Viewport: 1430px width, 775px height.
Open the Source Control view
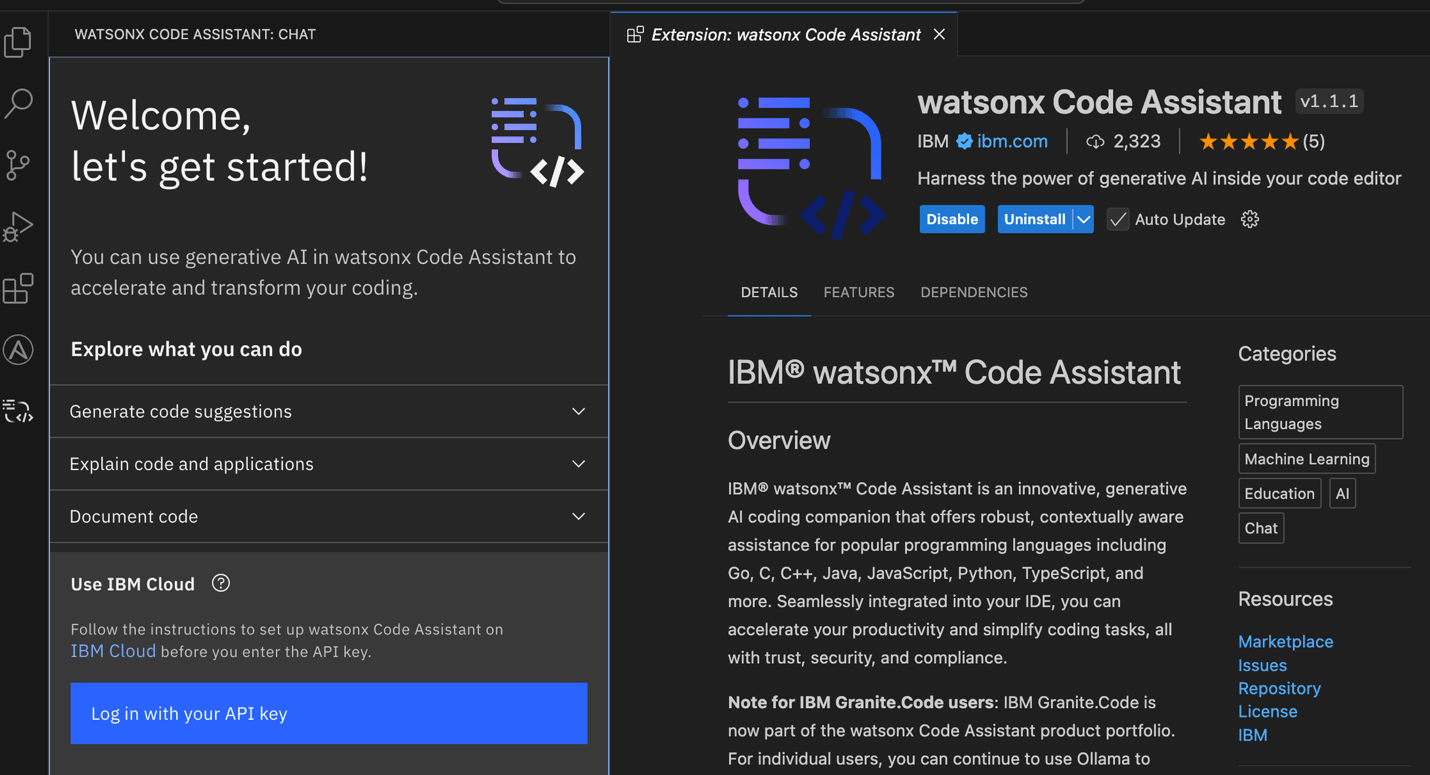18,165
